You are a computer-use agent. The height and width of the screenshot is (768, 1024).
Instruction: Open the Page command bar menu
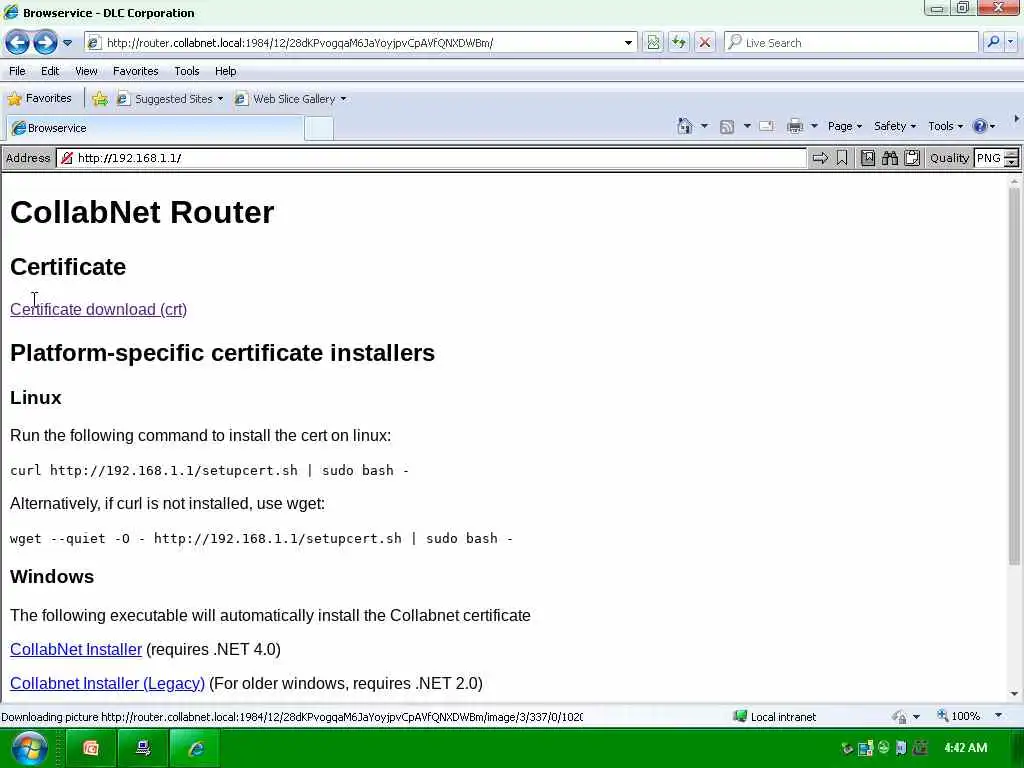point(845,126)
